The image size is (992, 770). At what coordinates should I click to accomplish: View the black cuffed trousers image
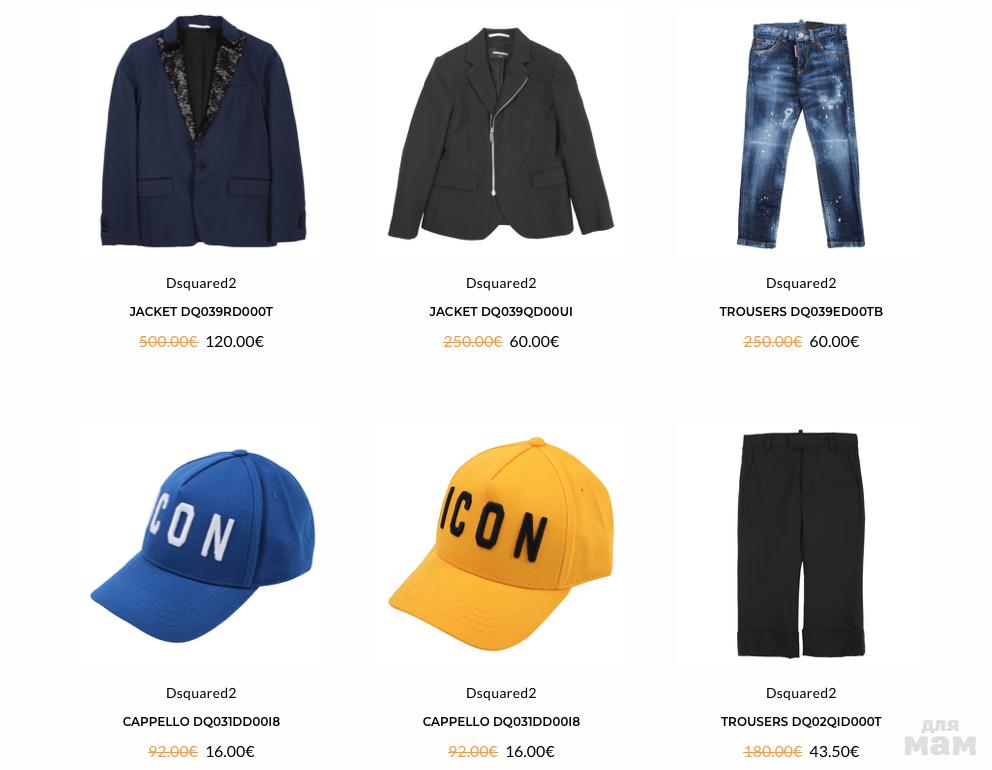[x=801, y=544]
